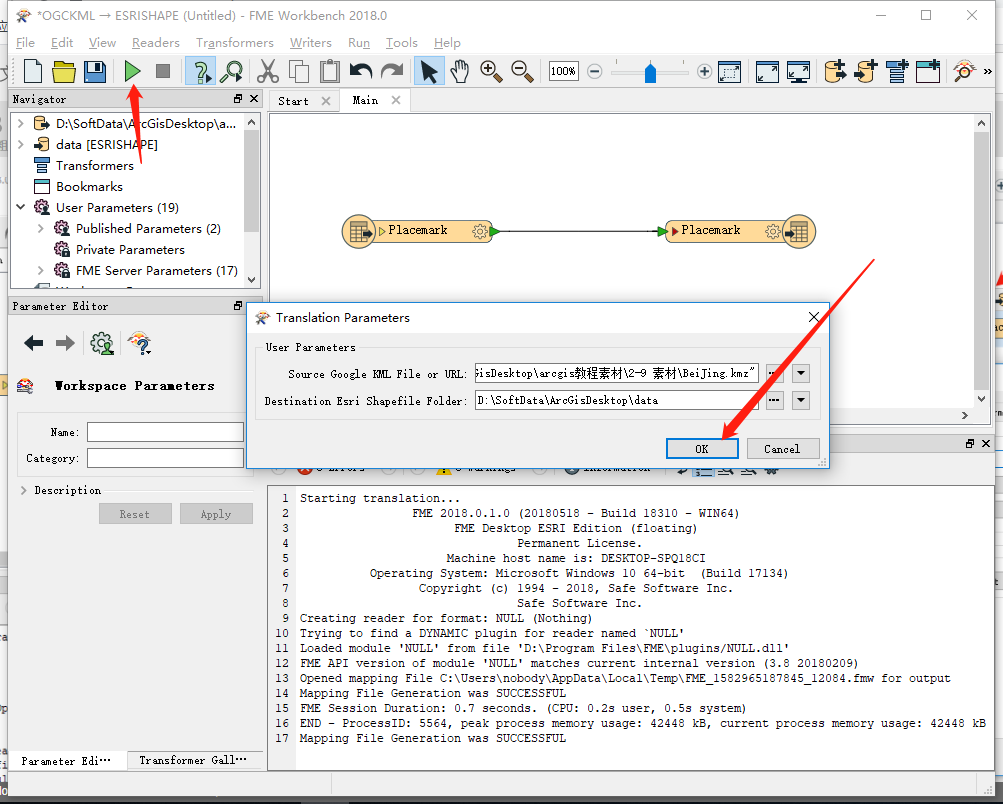Browse for the Destination Shapefile folder
The width and height of the screenshot is (1003, 804).
(x=775, y=400)
